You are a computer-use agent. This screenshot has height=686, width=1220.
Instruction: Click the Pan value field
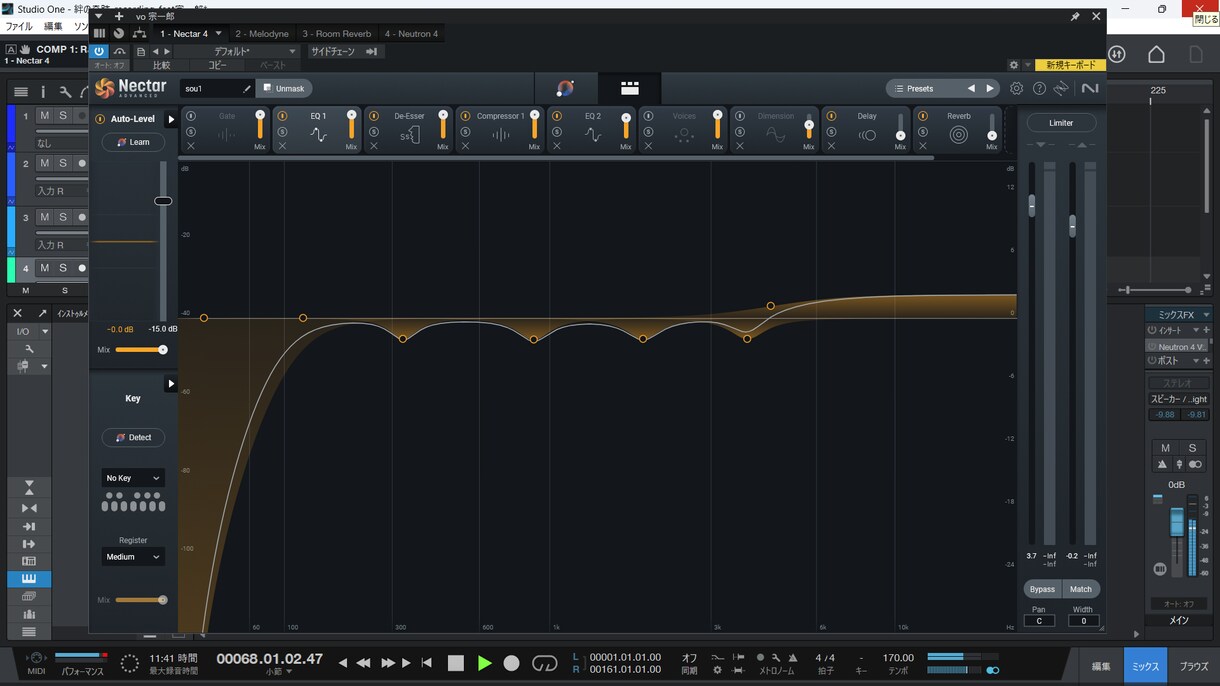click(x=1039, y=621)
